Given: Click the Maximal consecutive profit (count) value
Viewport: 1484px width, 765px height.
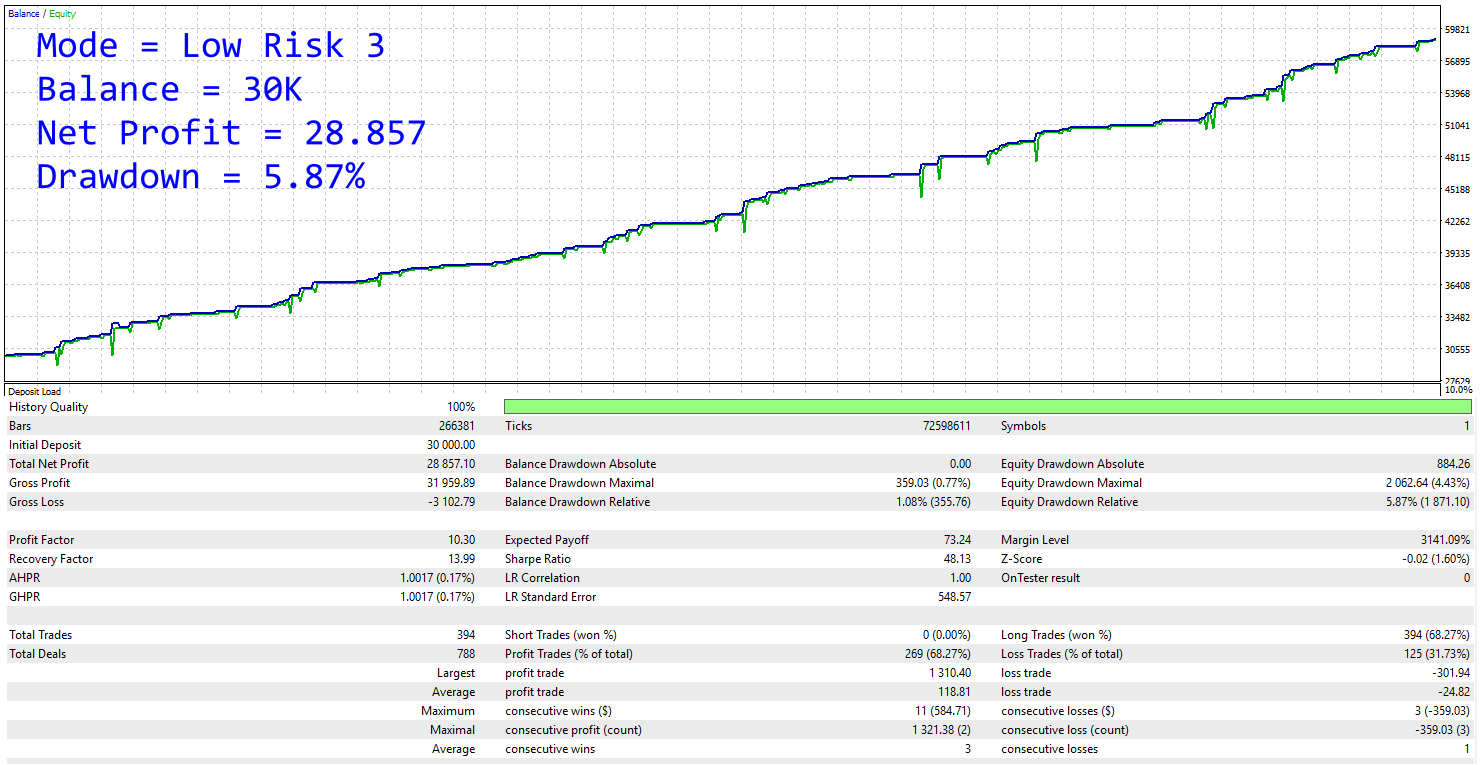Looking at the screenshot, I should (x=940, y=730).
